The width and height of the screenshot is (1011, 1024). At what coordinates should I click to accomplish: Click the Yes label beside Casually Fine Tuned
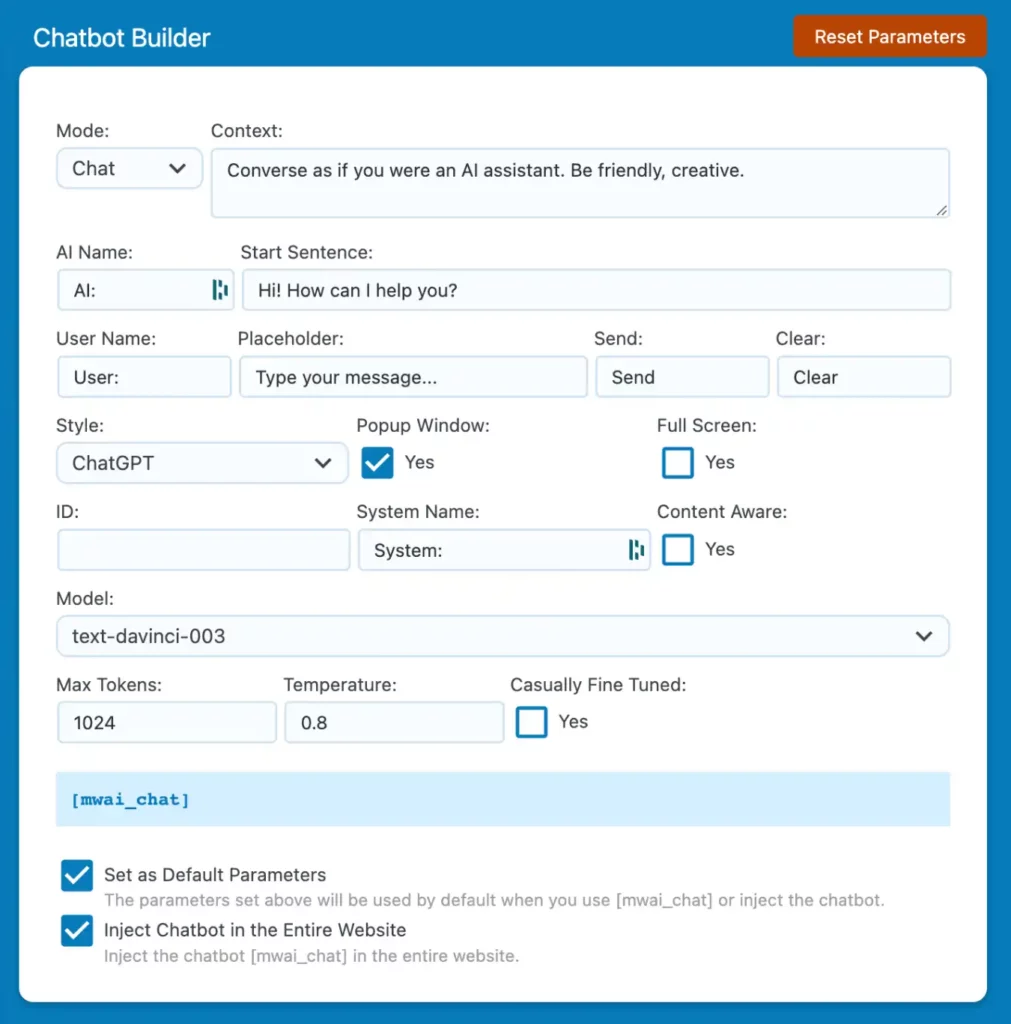(573, 722)
